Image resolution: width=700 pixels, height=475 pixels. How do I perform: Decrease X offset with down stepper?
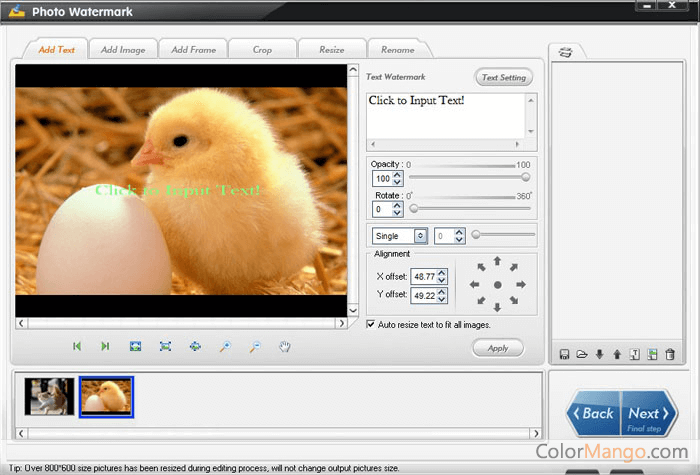443,280
